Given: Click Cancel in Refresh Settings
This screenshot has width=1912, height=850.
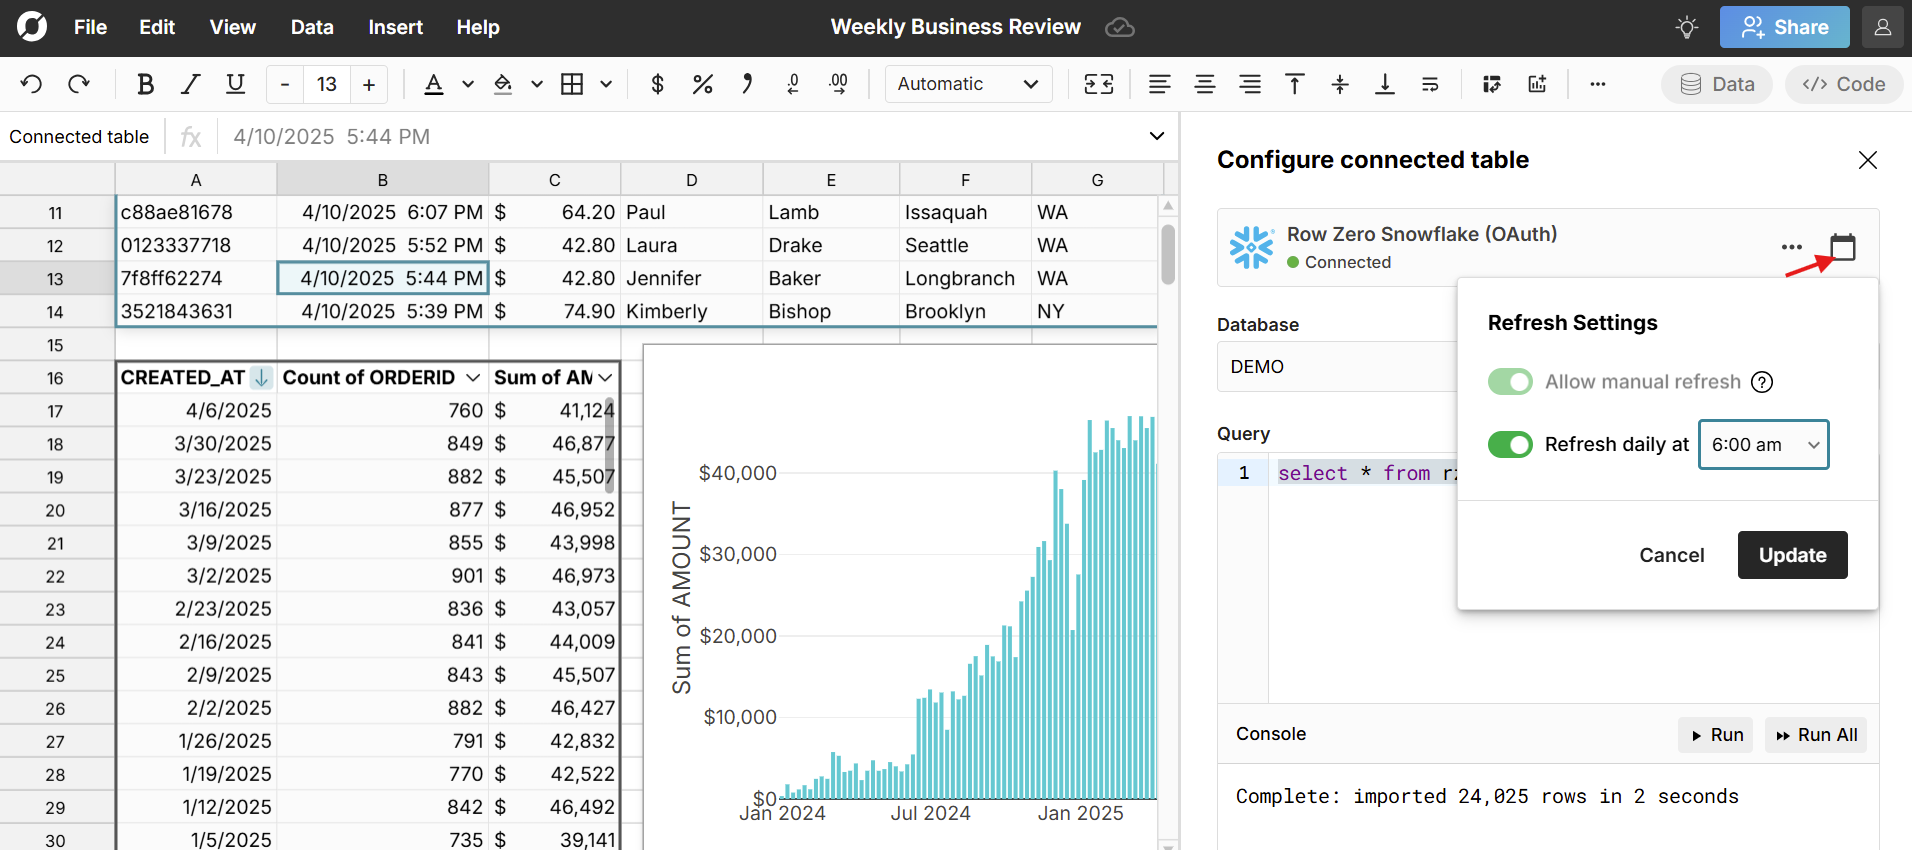Looking at the screenshot, I should pos(1671,555).
